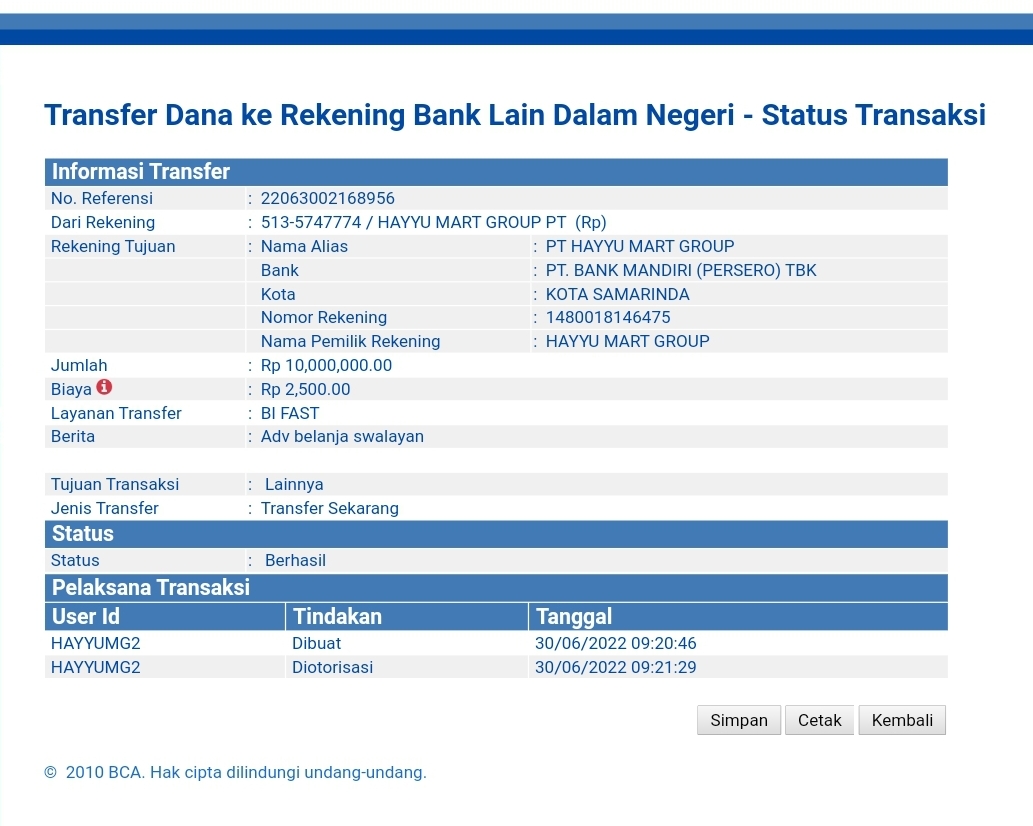Click the Rp 2,500.00 fee value
Image resolution: width=1033 pixels, height=826 pixels.
[305, 389]
